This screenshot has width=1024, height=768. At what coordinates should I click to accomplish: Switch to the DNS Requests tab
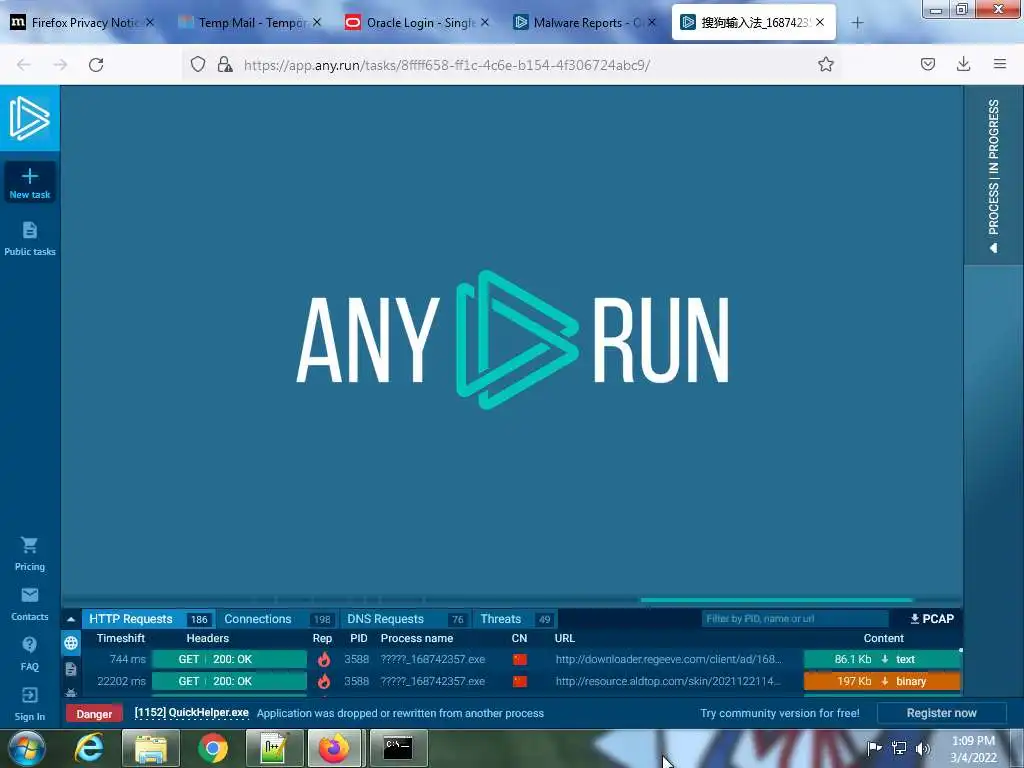[x=405, y=619]
